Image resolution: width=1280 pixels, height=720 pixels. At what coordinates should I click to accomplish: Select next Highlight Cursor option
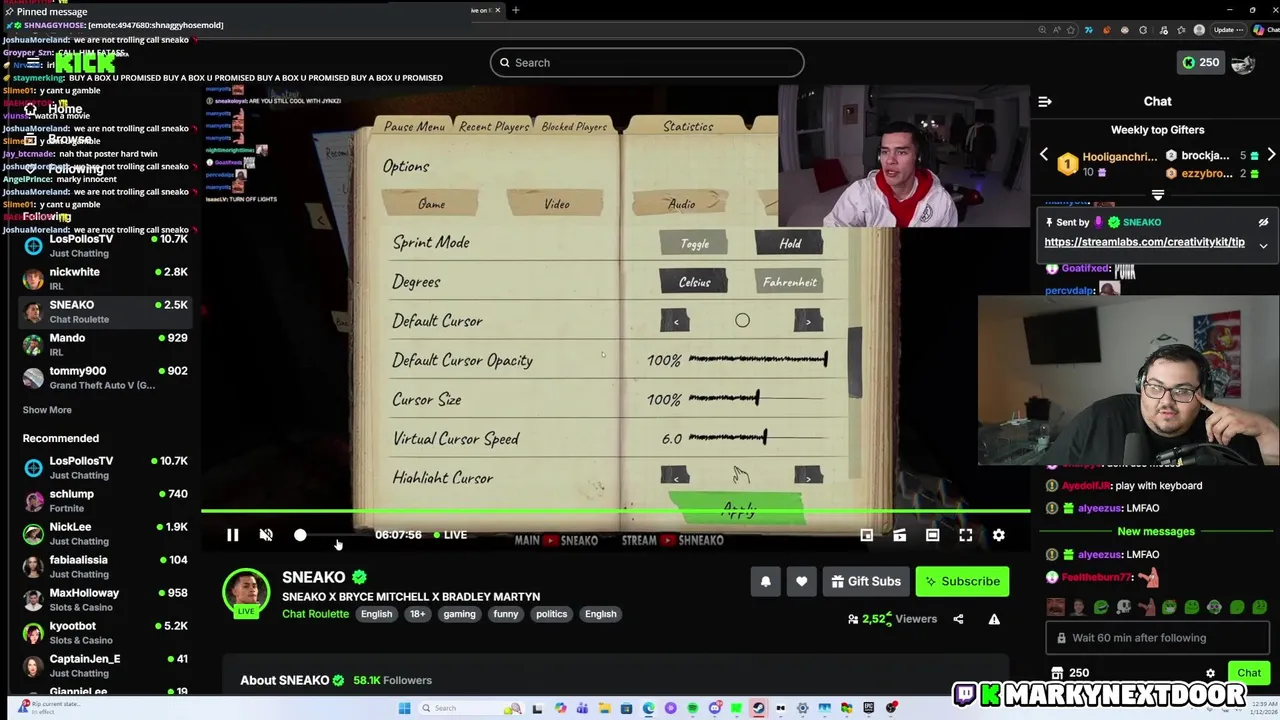point(808,477)
